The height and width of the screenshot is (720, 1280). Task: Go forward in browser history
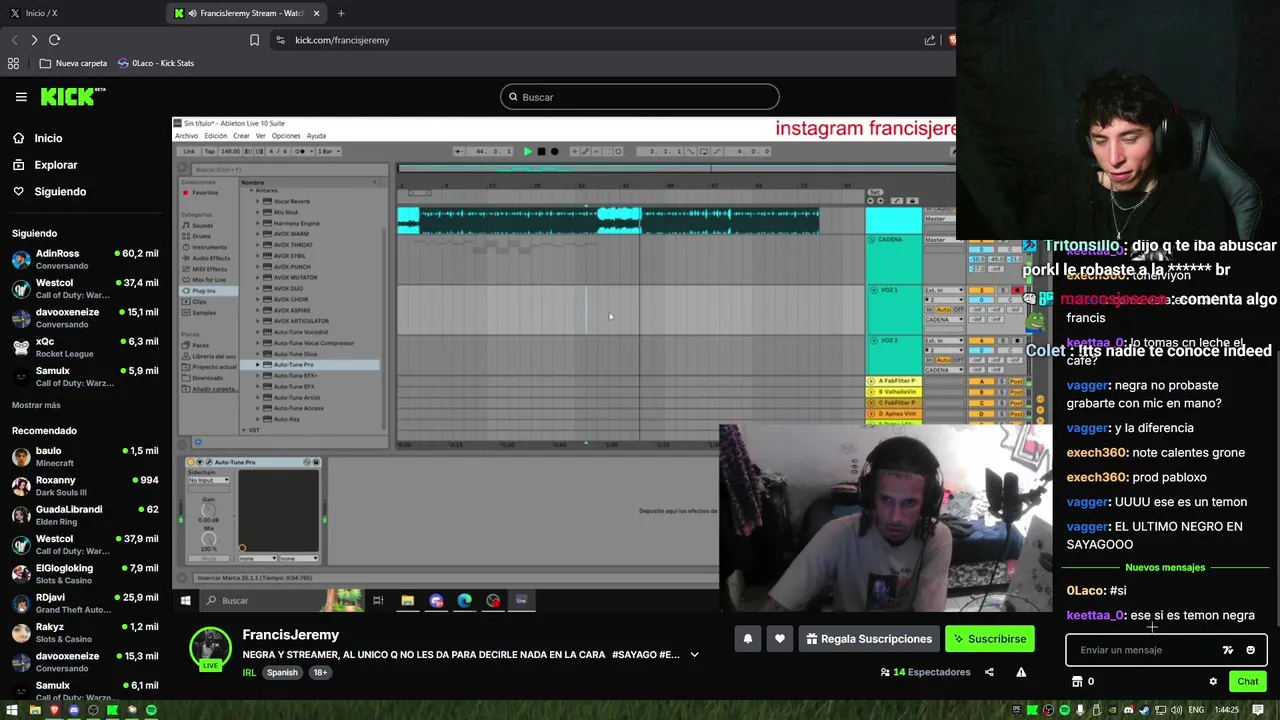tap(34, 40)
